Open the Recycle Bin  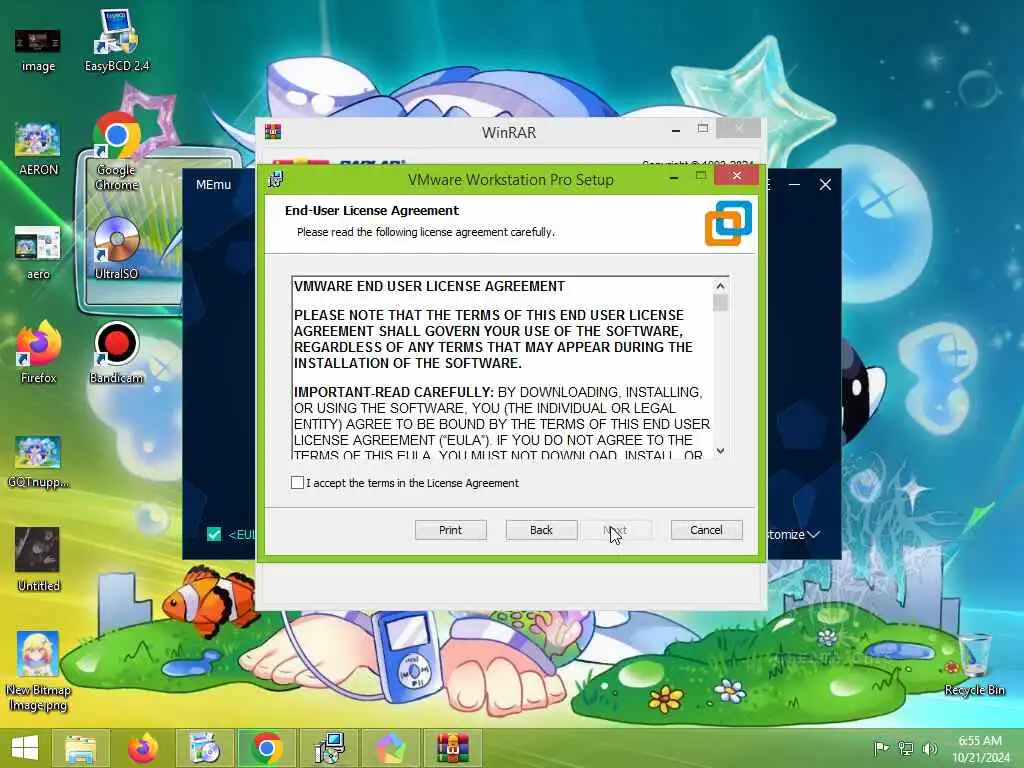(974, 664)
